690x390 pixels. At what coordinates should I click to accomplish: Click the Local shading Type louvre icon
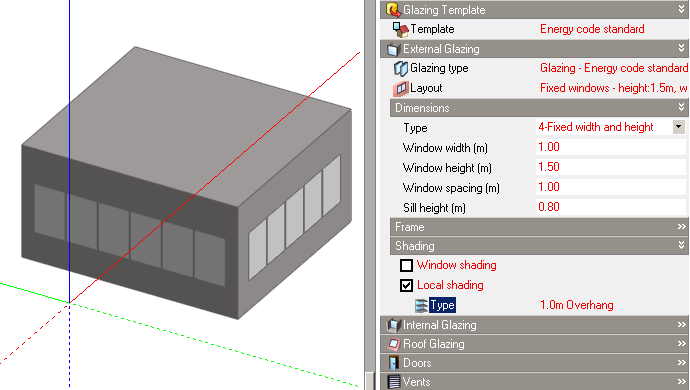coord(422,305)
